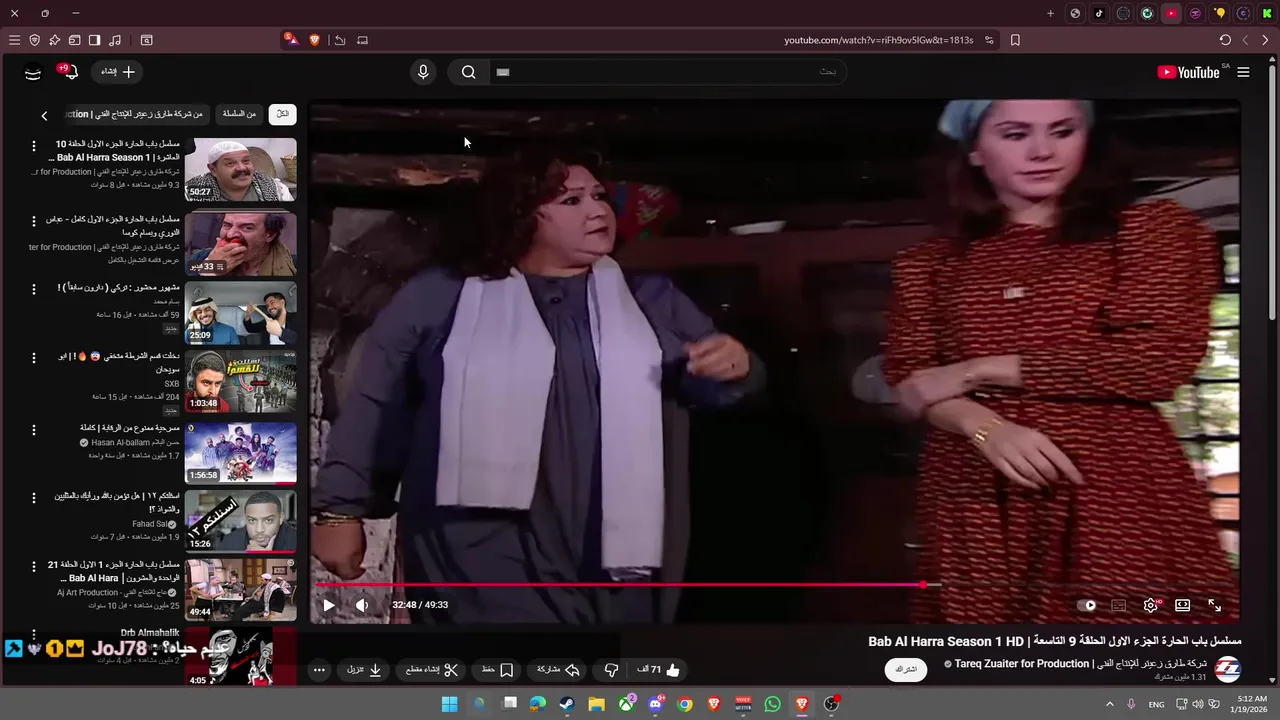Like the video with thumbs up
This screenshot has height=720, width=1280.
[660, 670]
